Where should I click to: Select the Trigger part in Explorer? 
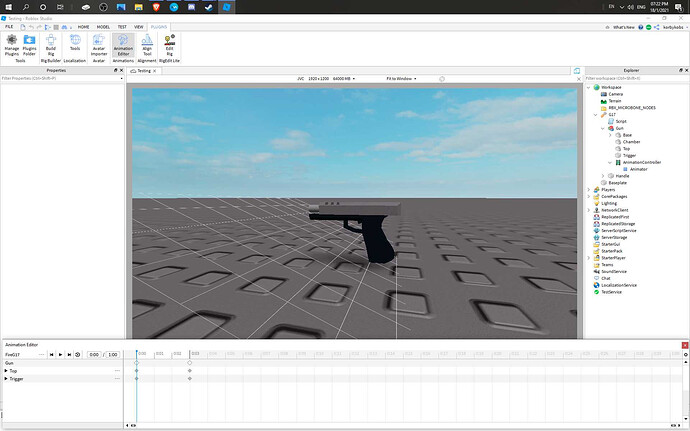(x=629, y=155)
